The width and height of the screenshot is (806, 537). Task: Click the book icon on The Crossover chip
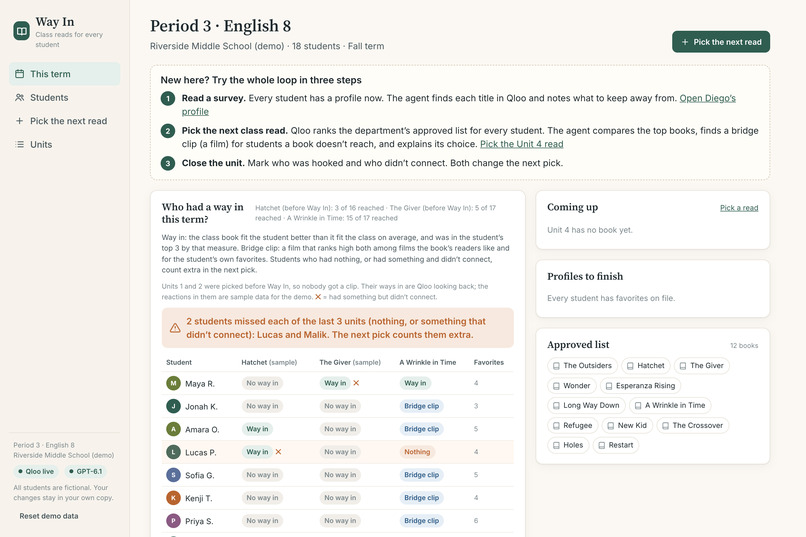[x=665, y=425]
